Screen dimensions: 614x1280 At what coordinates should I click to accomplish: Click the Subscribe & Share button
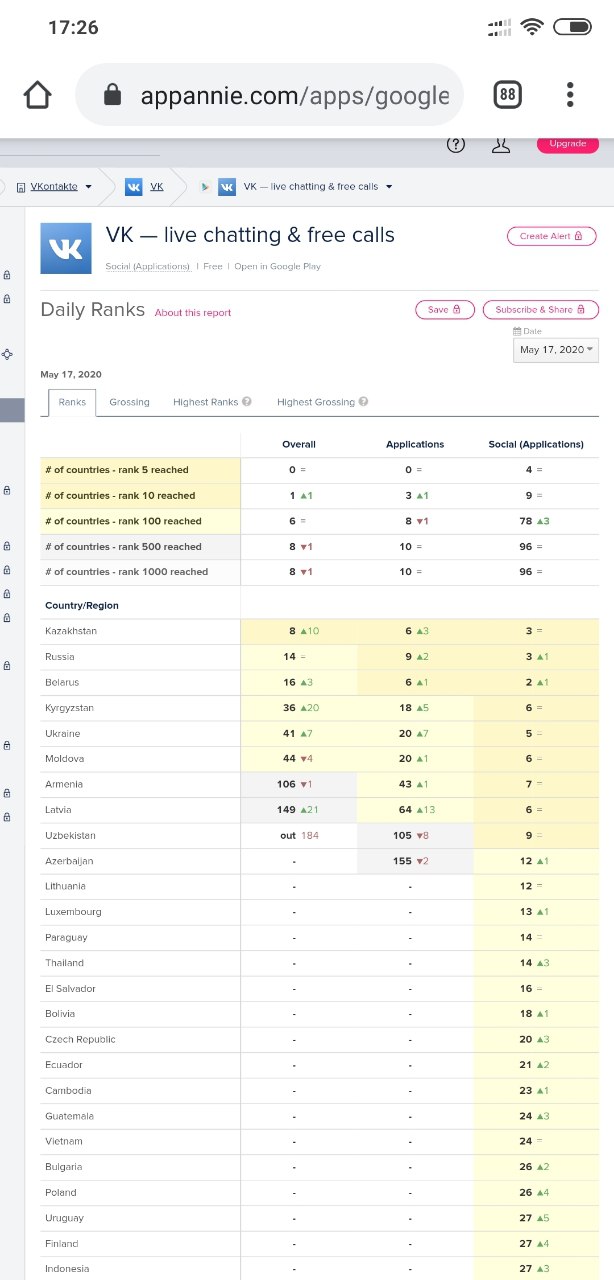[x=541, y=310]
